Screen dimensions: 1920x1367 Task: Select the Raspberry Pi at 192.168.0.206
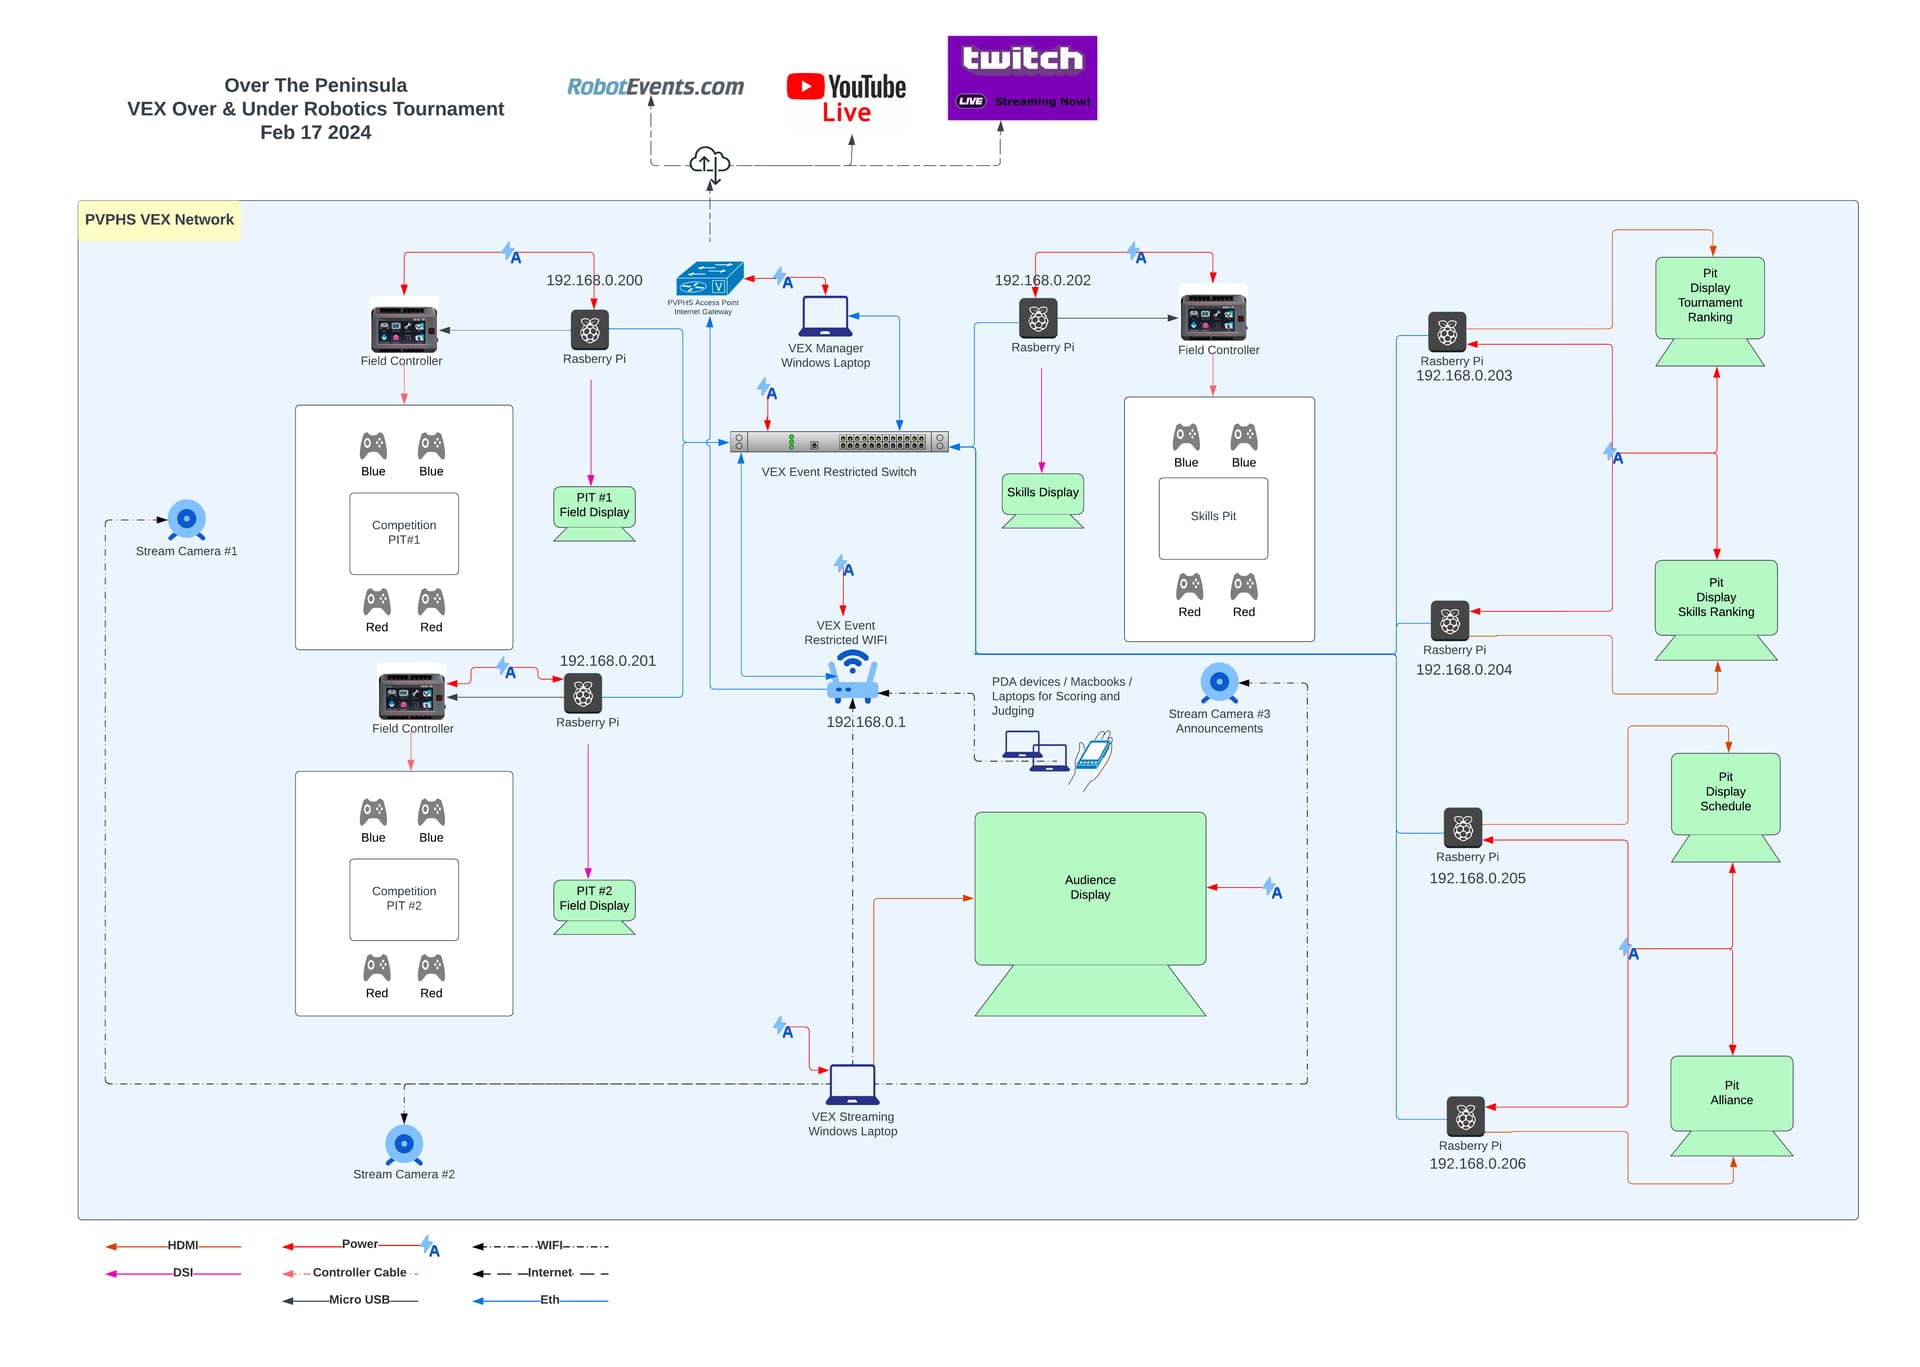point(1465,1116)
